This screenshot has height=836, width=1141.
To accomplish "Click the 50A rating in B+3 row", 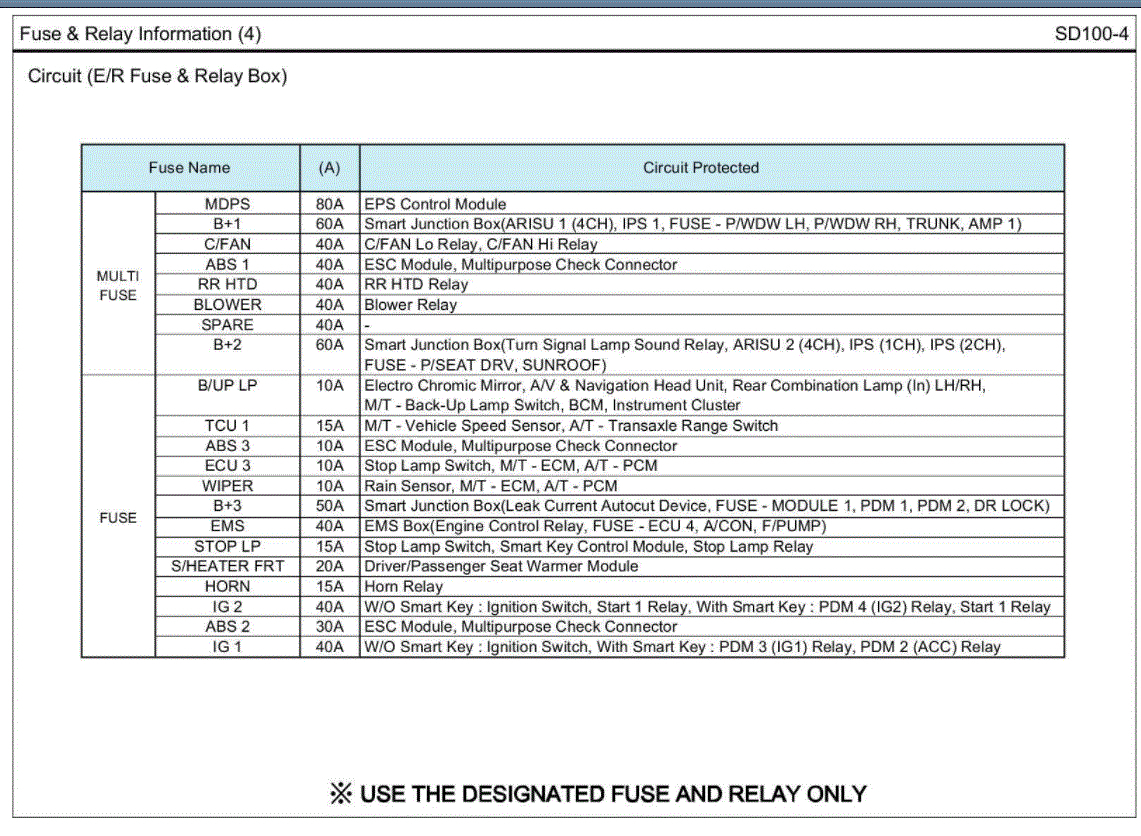I will [330, 506].
